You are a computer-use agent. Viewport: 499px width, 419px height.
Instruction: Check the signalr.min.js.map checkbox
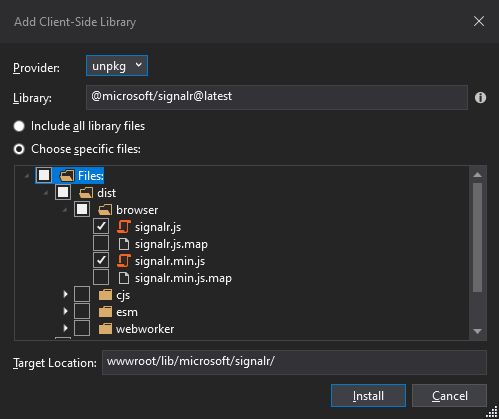(x=101, y=278)
